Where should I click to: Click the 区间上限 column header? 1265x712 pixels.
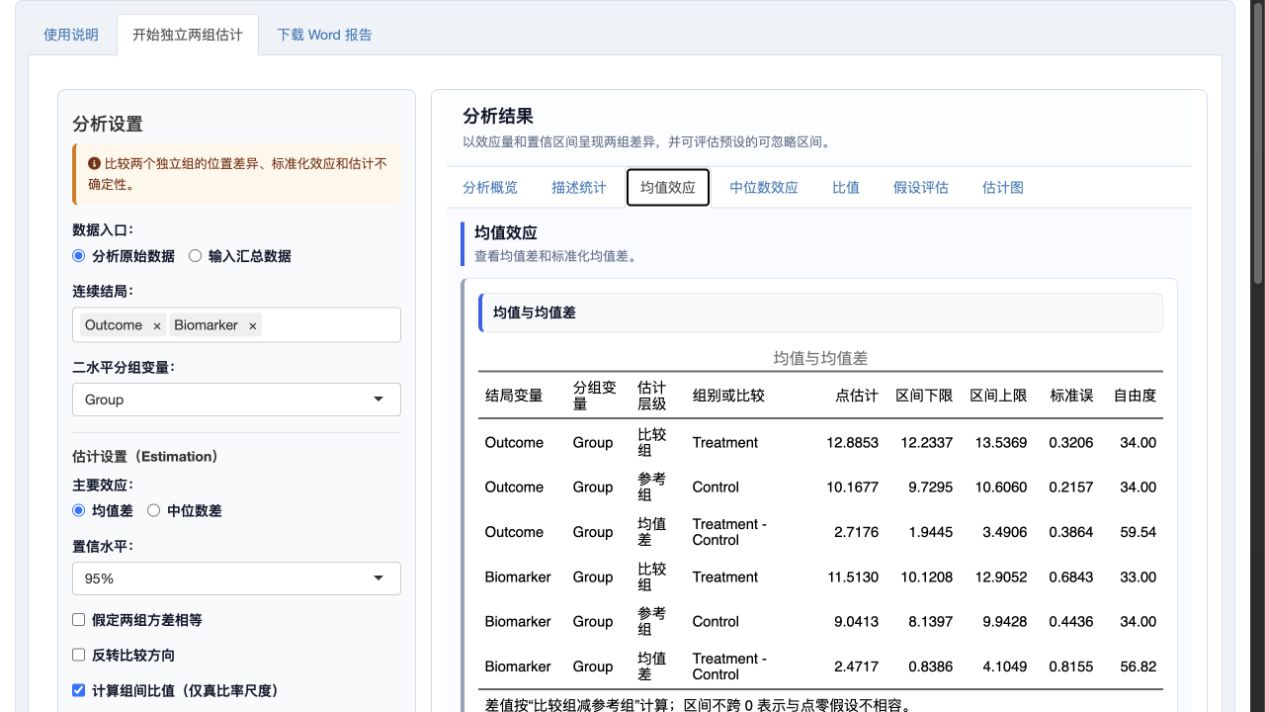point(998,395)
